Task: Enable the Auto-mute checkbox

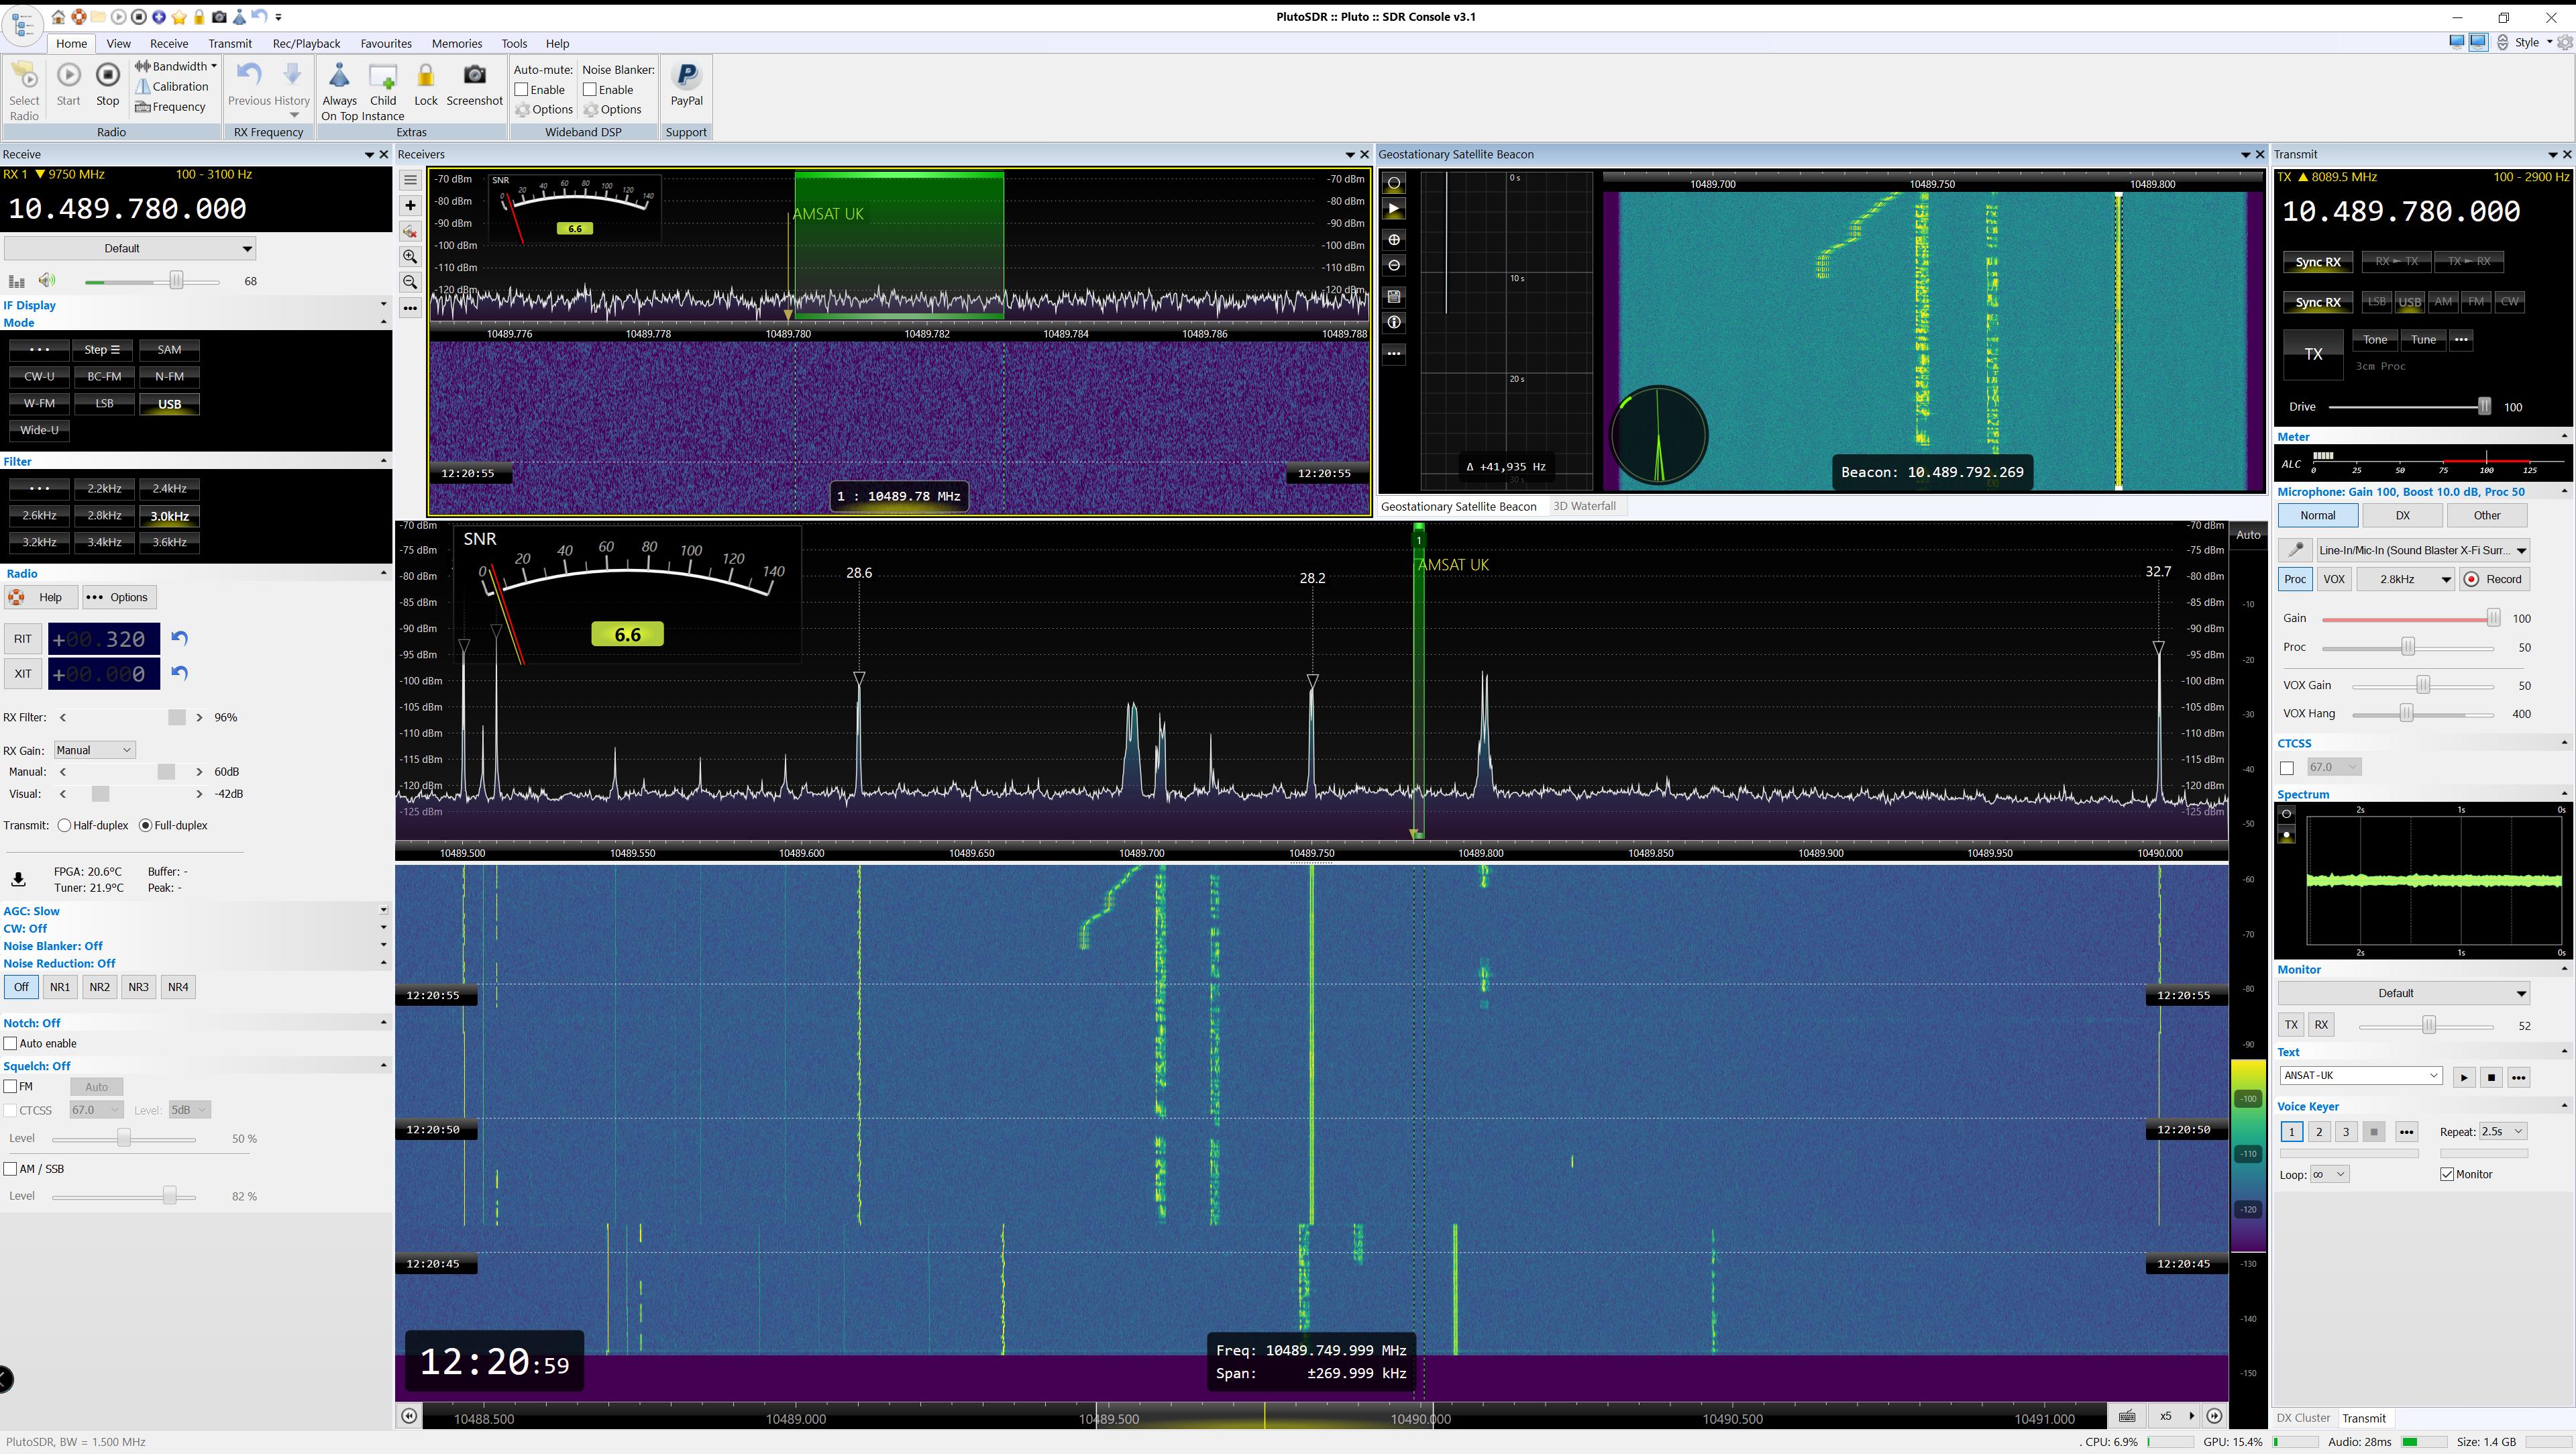Action: point(522,90)
